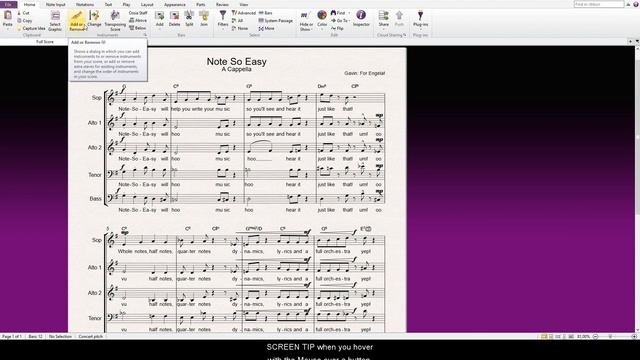Click the A Cappella subtitle text
This screenshot has width=640, height=360.
(x=236, y=69)
